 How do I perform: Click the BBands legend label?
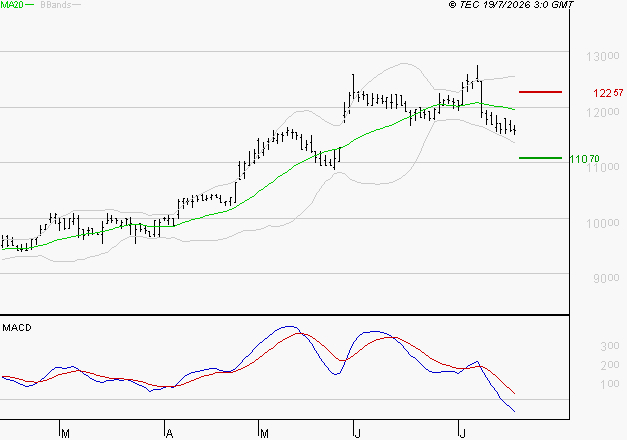[x=56, y=5]
